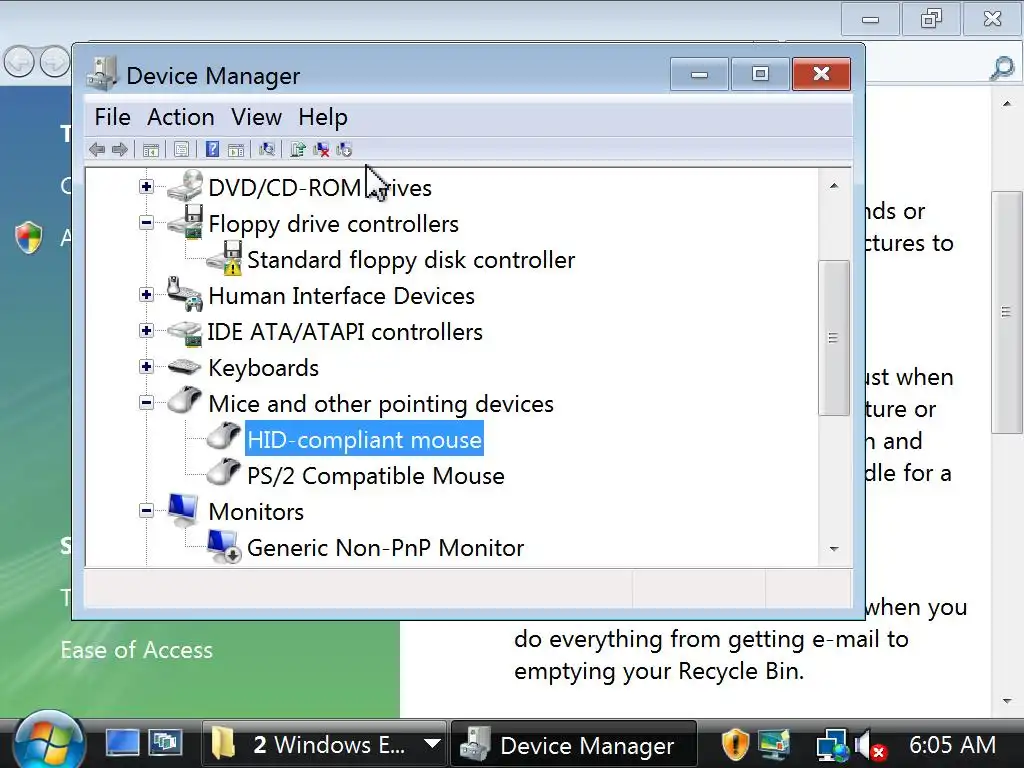The image size is (1024, 768).
Task: Select the Keyboards label
Action: tap(263, 368)
